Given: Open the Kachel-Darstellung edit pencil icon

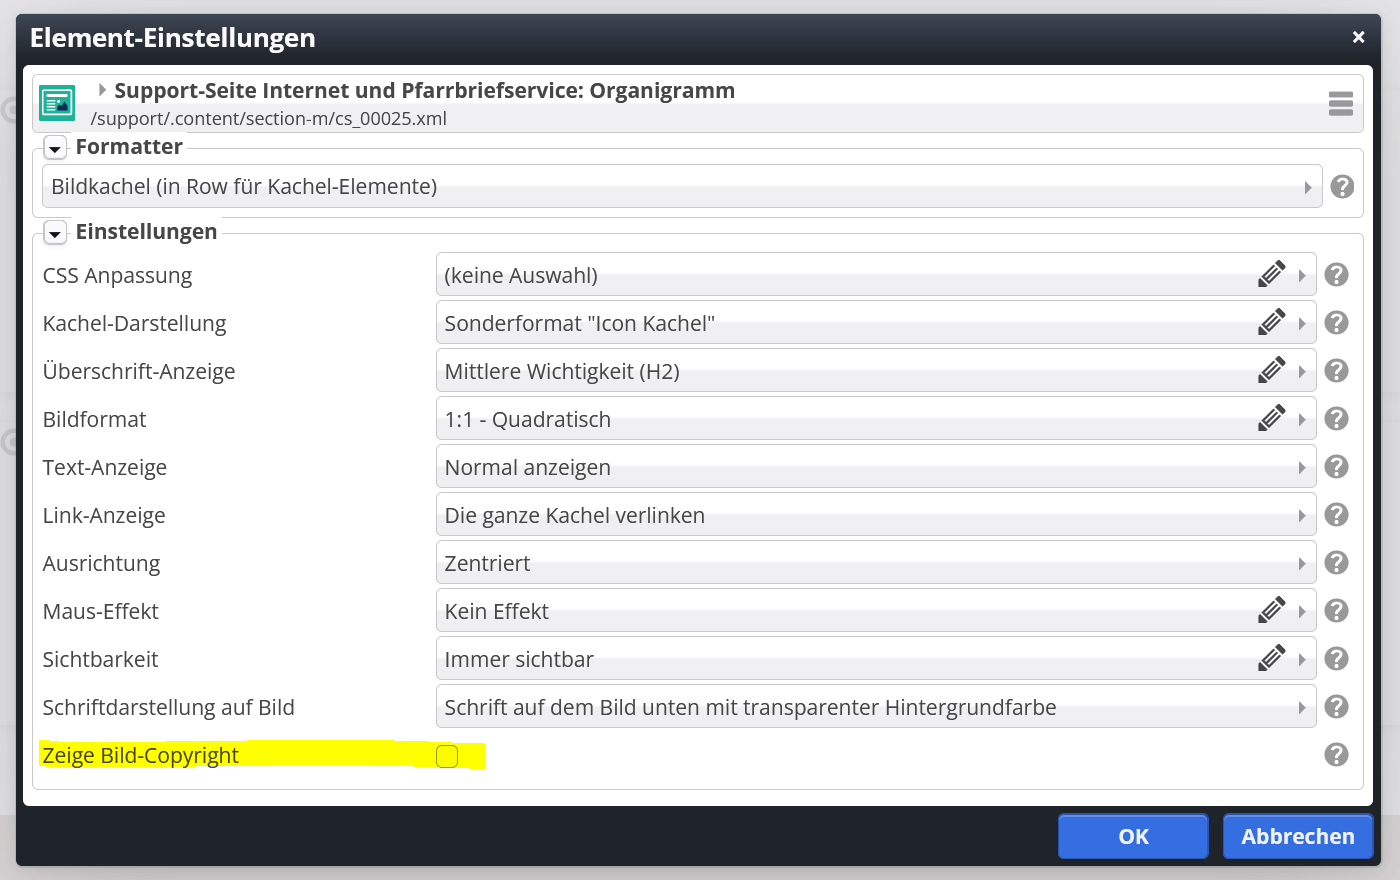Looking at the screenshot, I should point(1271,322).
